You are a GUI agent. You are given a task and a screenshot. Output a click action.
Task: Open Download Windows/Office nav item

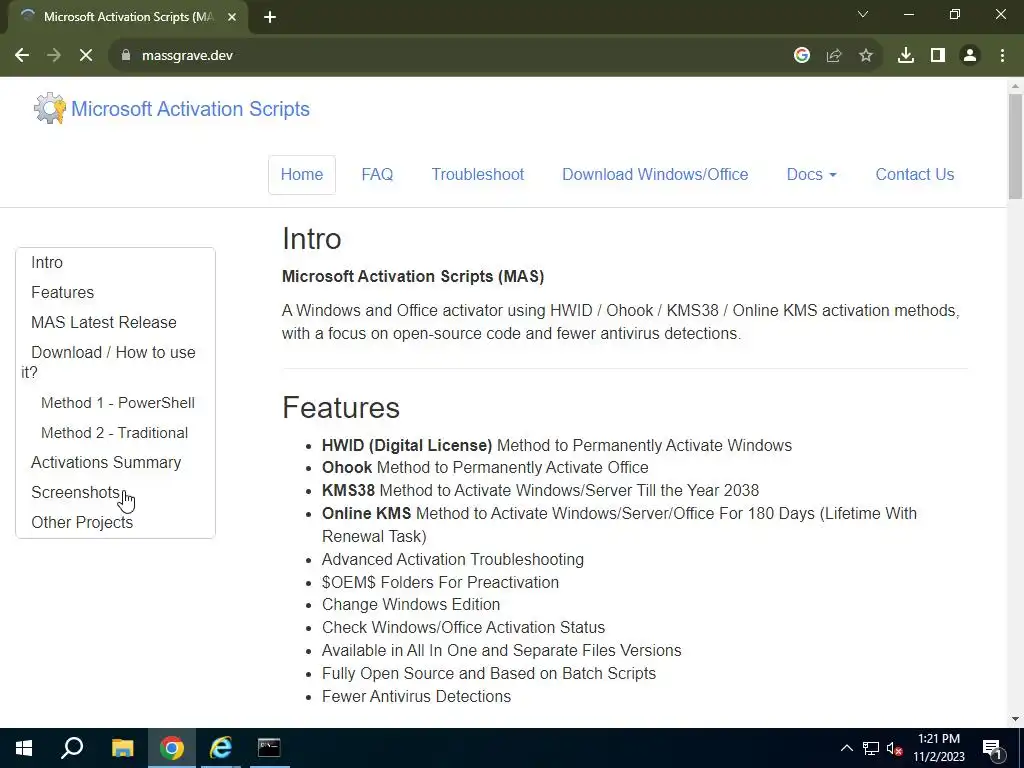pos(655,174)
